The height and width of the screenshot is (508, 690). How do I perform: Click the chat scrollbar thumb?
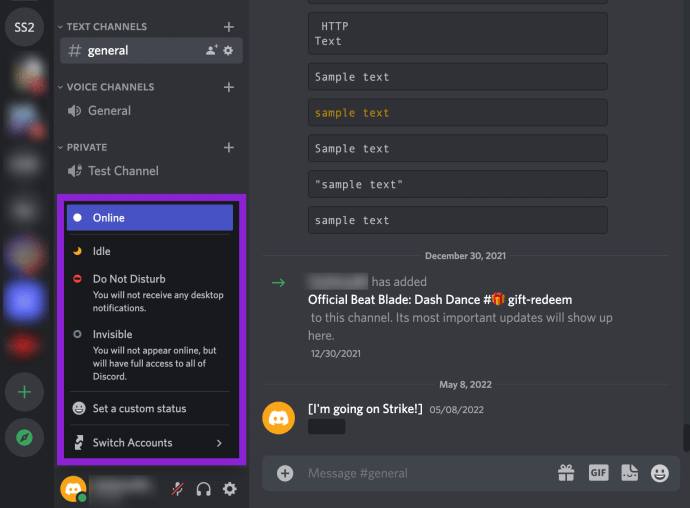click(686, 438)
